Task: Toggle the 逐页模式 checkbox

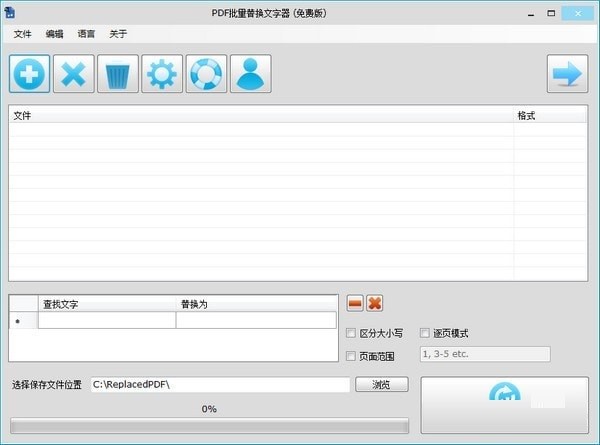Action: (424, 333)
